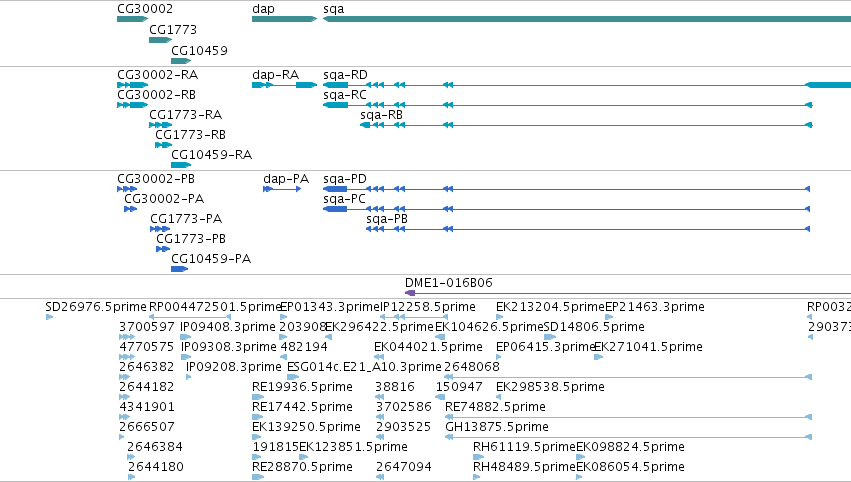Click EK044021.5prime label
The width and height of the screenshot is (851, 482).
[x=428, y=347]
